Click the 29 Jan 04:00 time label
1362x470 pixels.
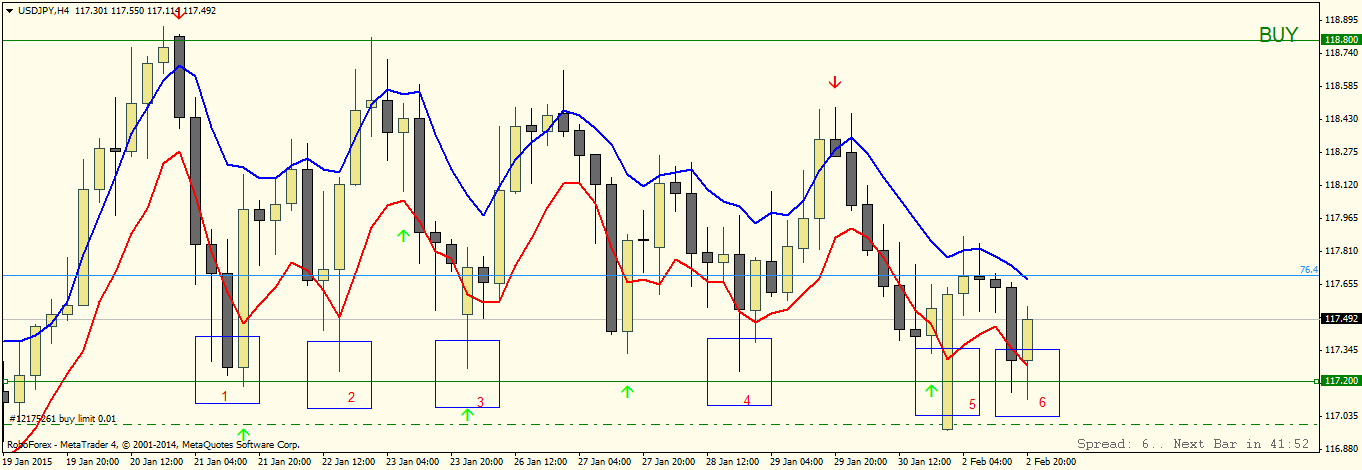[798, 462]
